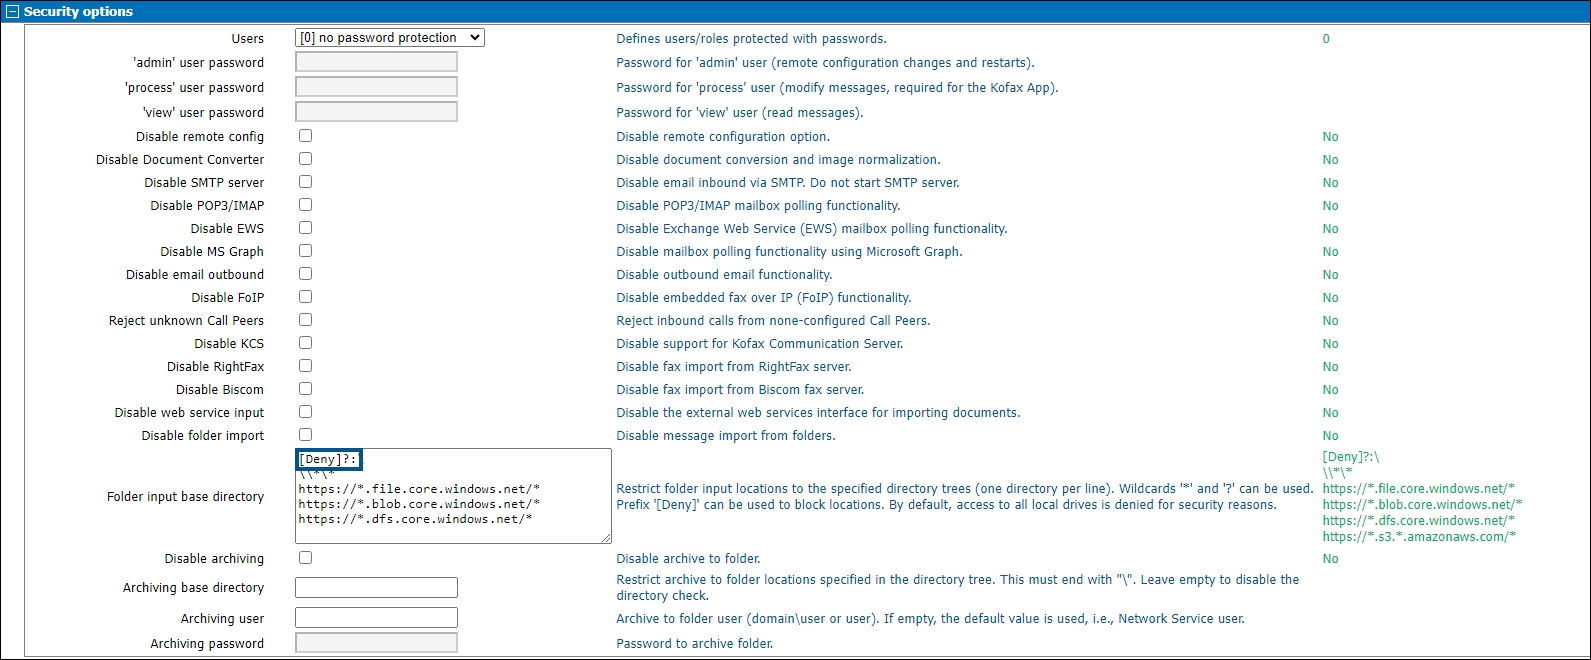This screenshot has height=660, width=1591.
Task: Check the Disable MS Graph box
Action: tap(305, 251)
